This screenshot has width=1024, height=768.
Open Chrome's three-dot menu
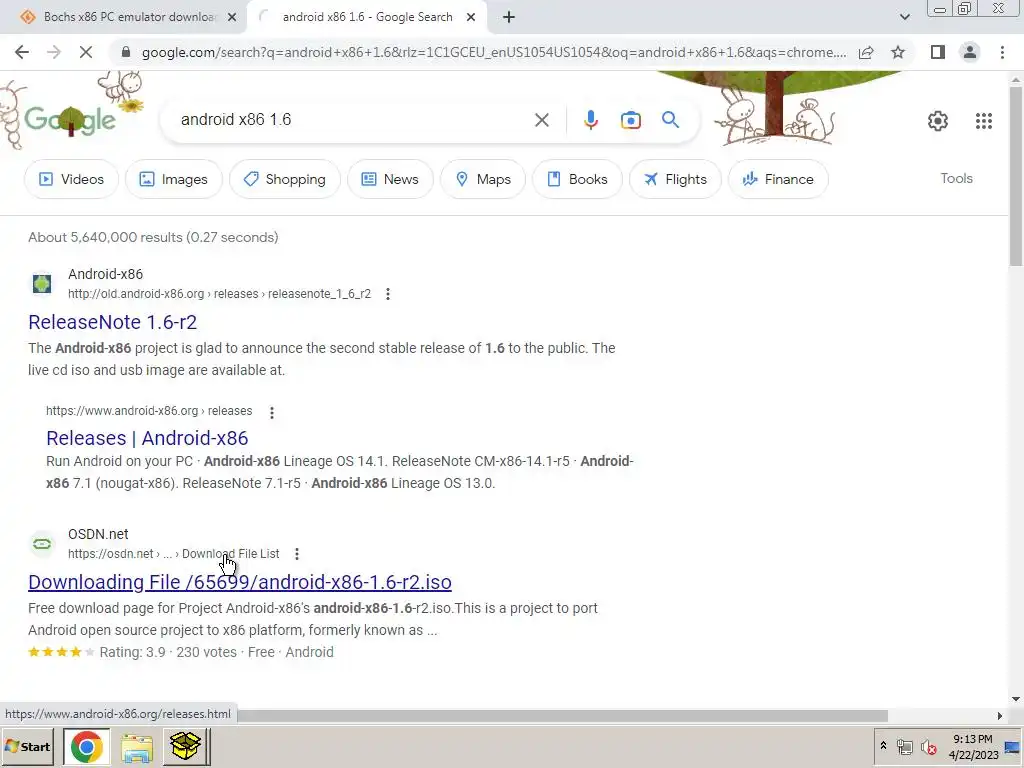click(1002, 52)
